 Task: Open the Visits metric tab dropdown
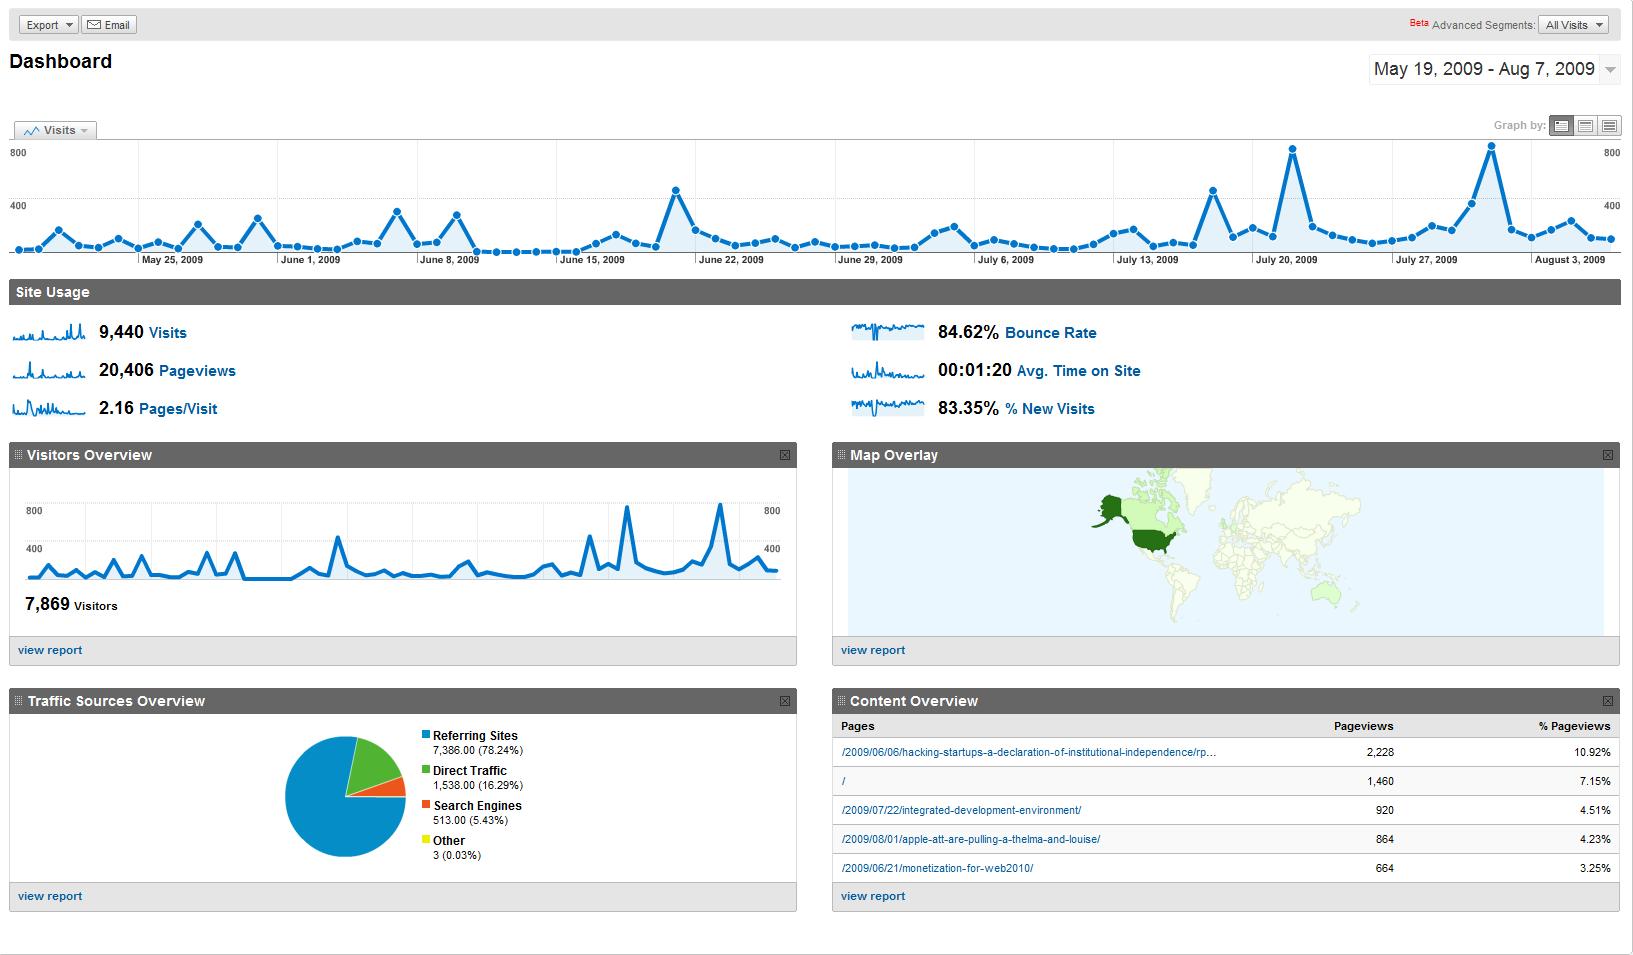56,130
